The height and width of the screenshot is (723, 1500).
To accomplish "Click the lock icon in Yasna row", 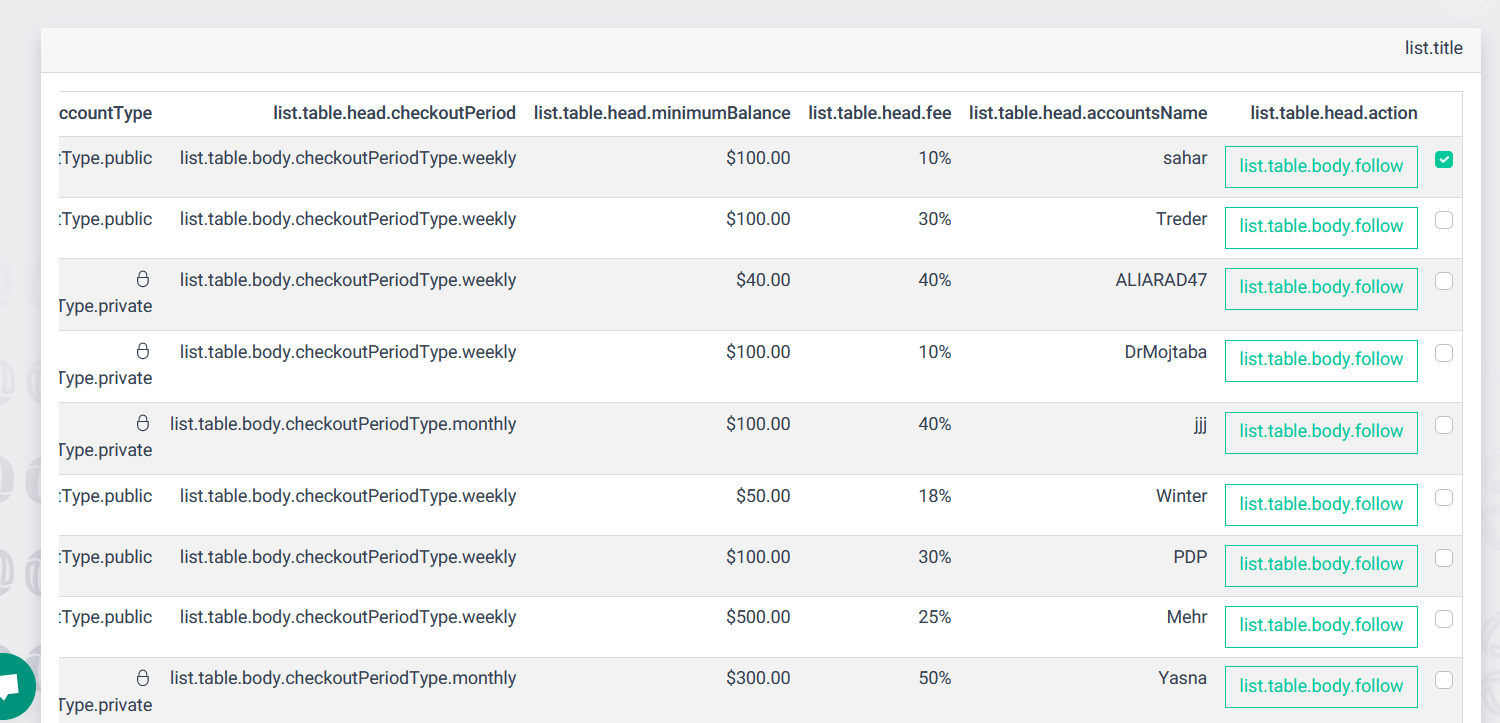I will click(x=142, y=678).
